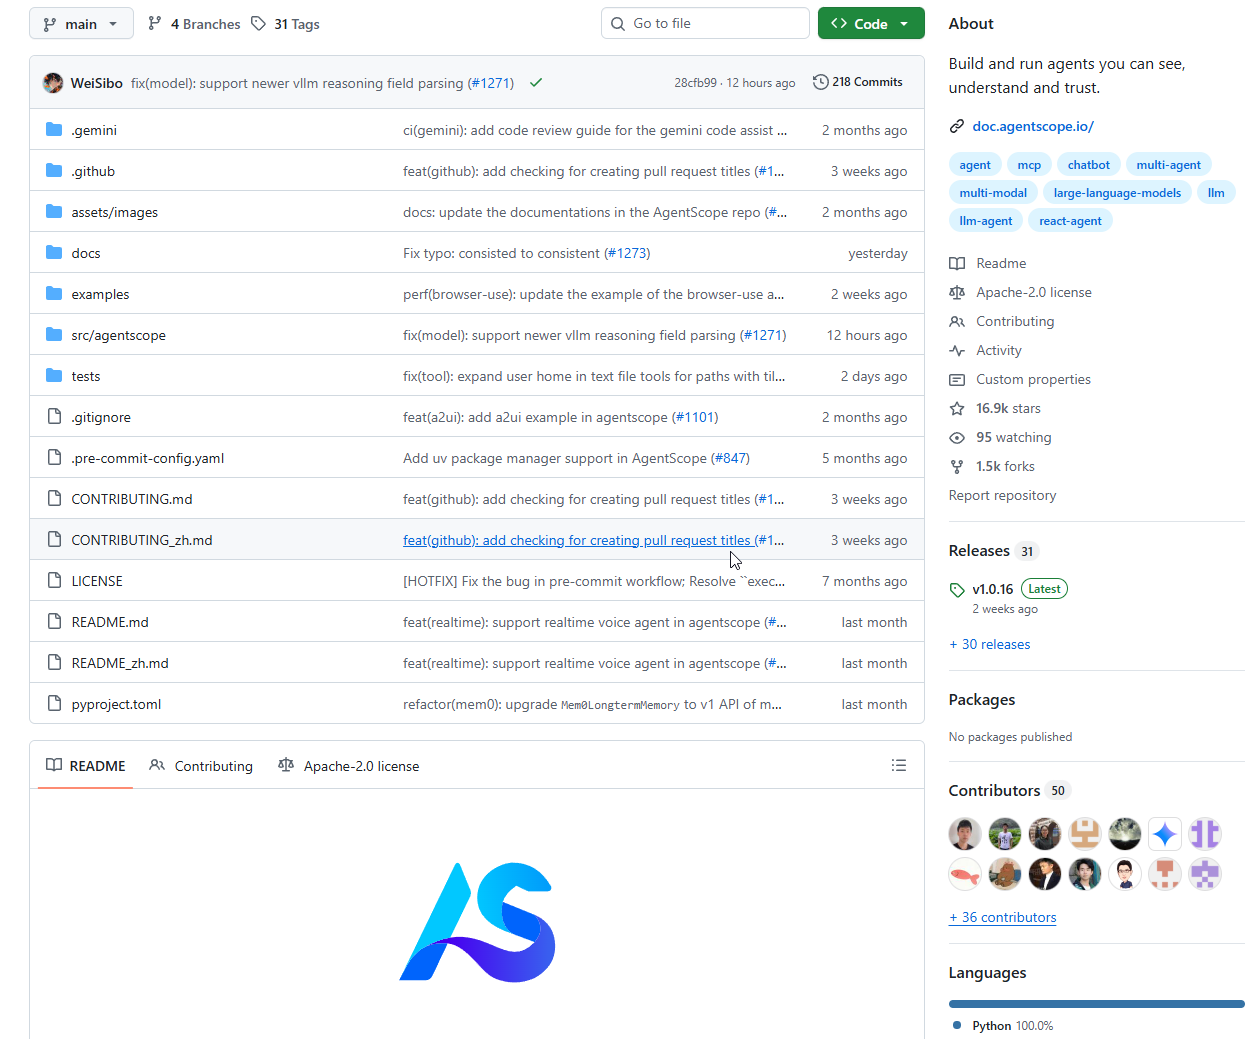Open pull request #847 link
1255x1039 pixels.
[732, 458]
